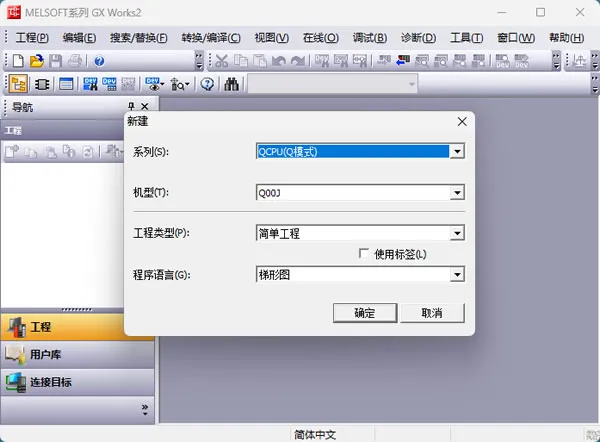
Task: Enable the 使用标签(L) checkbox
Action: point(364,253)
